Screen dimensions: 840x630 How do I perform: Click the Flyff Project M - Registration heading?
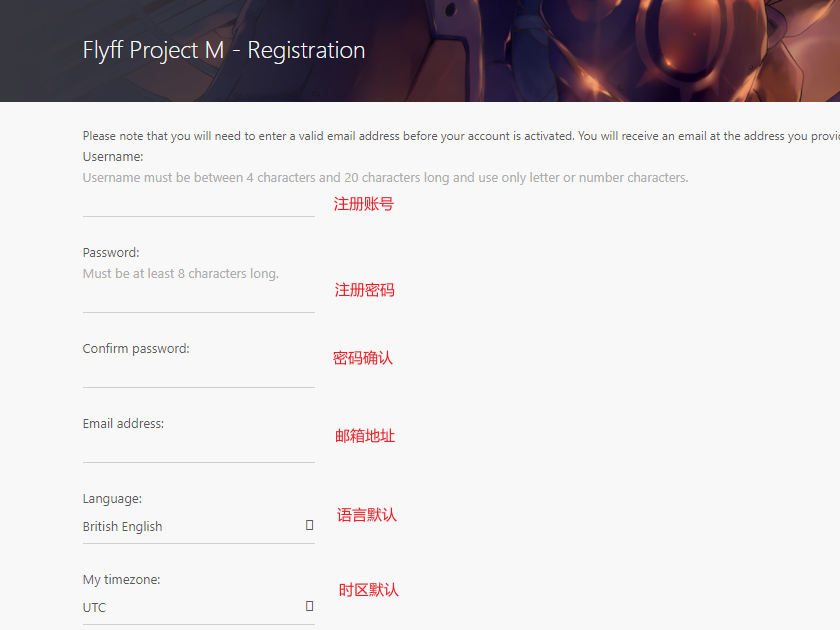(x=224, y=50)
